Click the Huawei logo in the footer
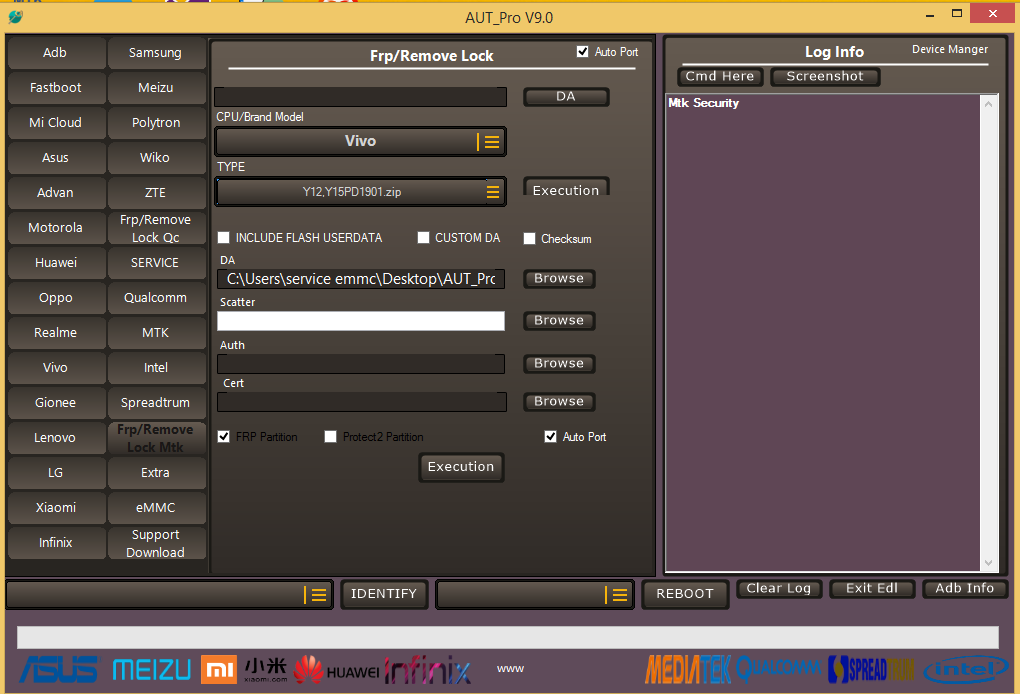Image resolution: width=1020 pixels, height=694 pixels. tap(336, 670)
